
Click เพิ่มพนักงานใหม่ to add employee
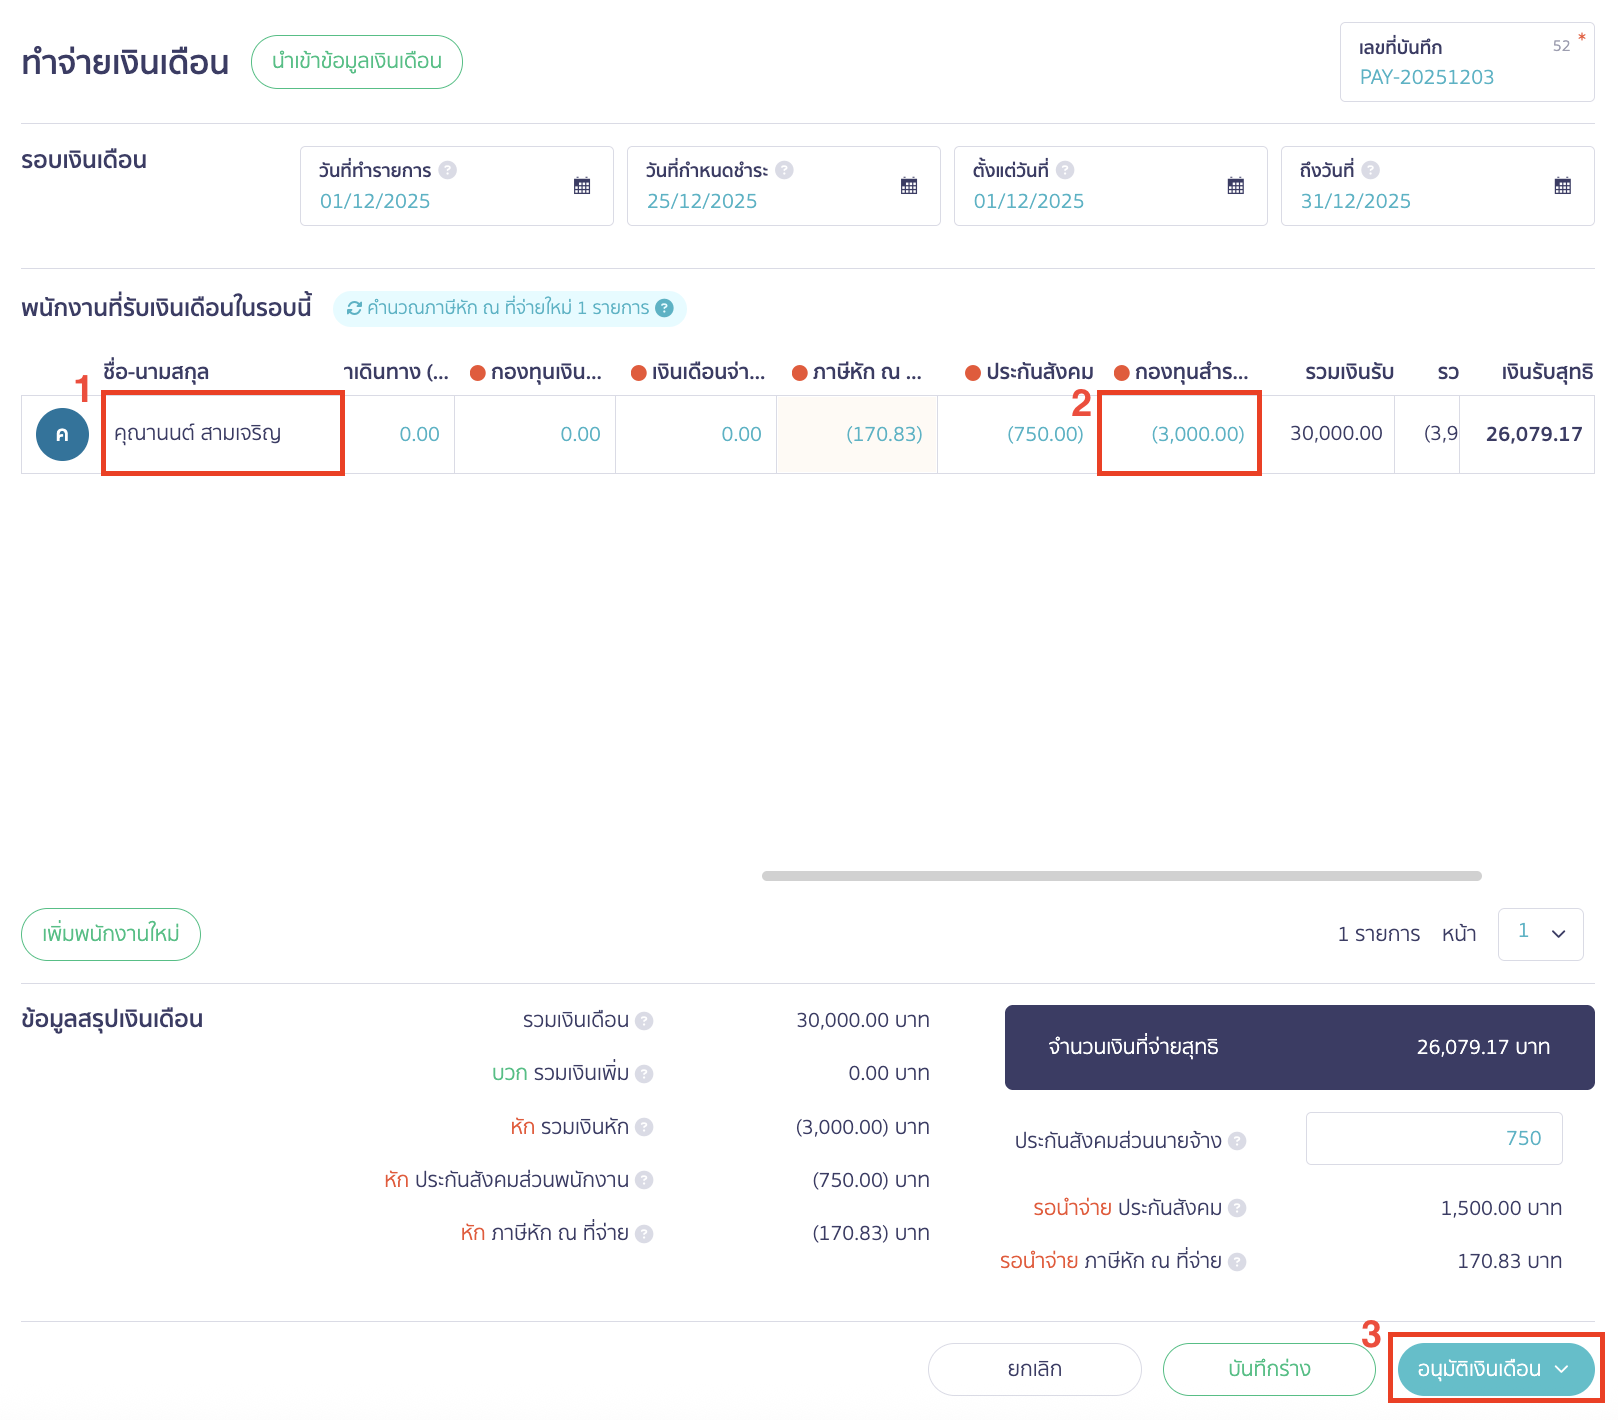[111, 934]
